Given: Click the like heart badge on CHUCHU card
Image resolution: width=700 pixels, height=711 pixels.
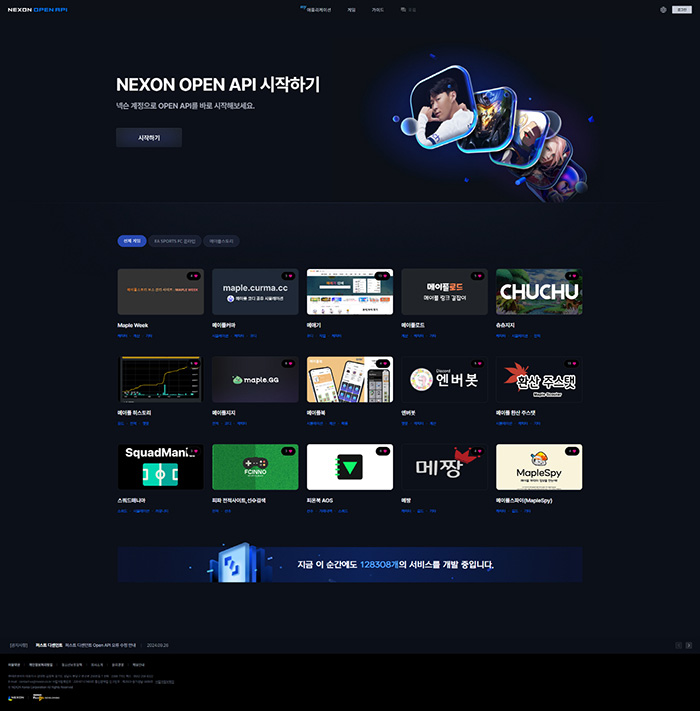Looking at the screenshot, I should (572, 275).
